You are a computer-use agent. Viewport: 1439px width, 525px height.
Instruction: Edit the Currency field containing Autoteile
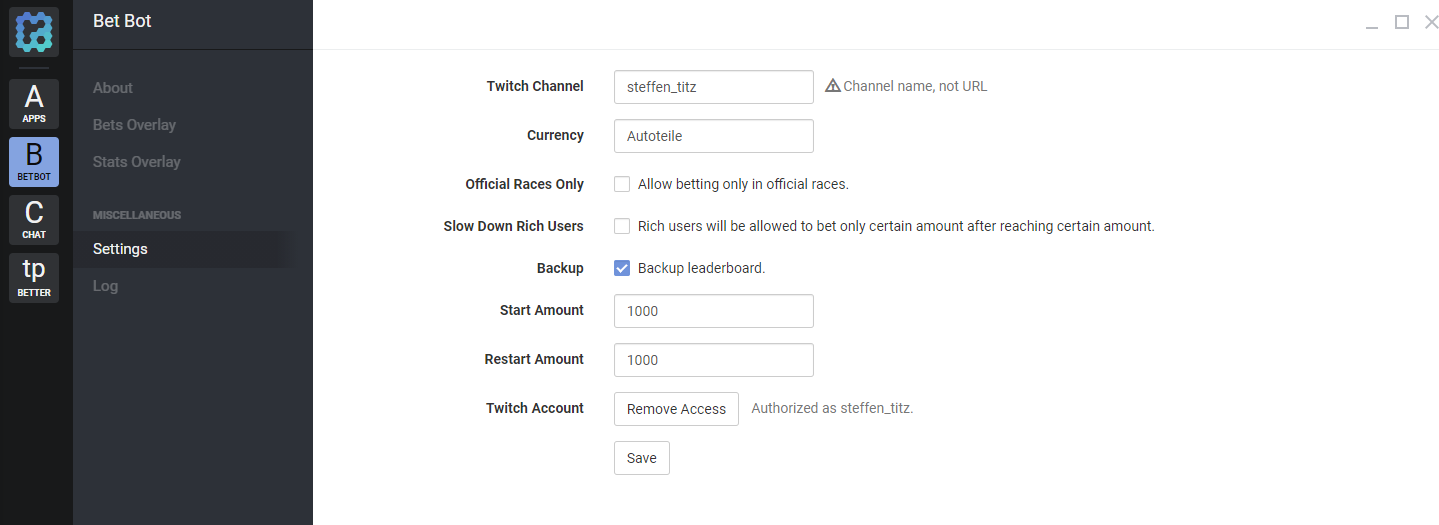714,136
